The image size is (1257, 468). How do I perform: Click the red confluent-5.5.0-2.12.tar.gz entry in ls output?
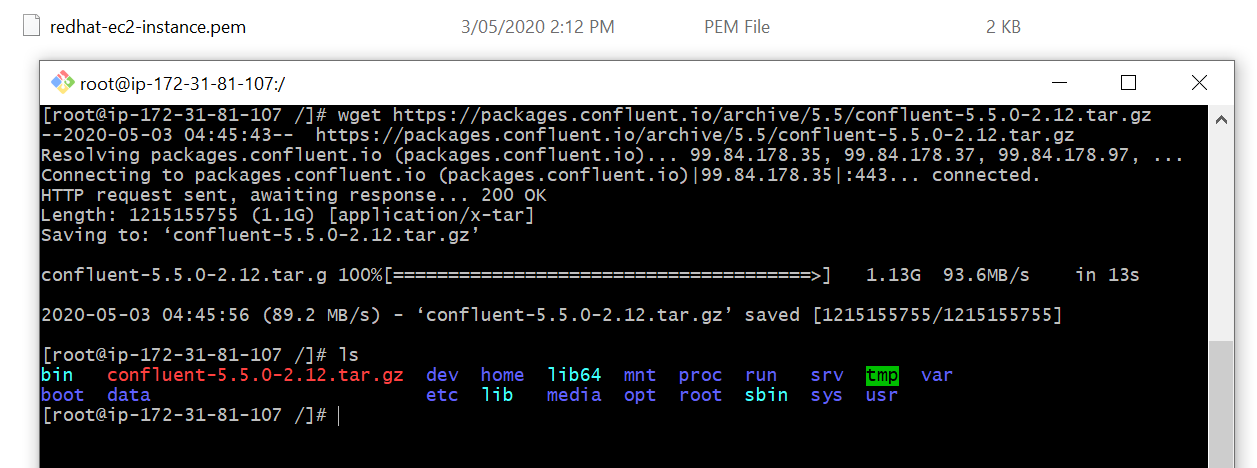[x=255, y=375]
